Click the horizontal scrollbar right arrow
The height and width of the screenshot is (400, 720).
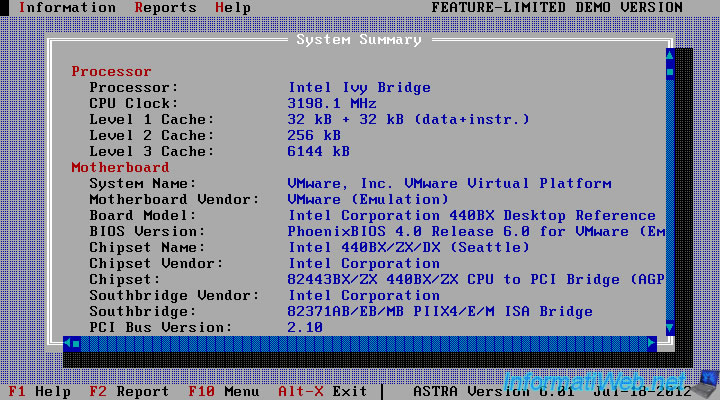652,343
